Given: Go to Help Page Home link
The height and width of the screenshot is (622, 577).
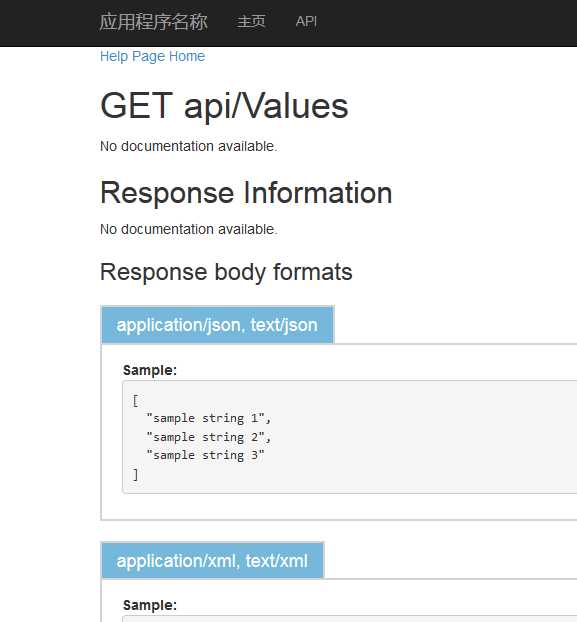Looking at the screenshot, I should (x=152, y=56).
